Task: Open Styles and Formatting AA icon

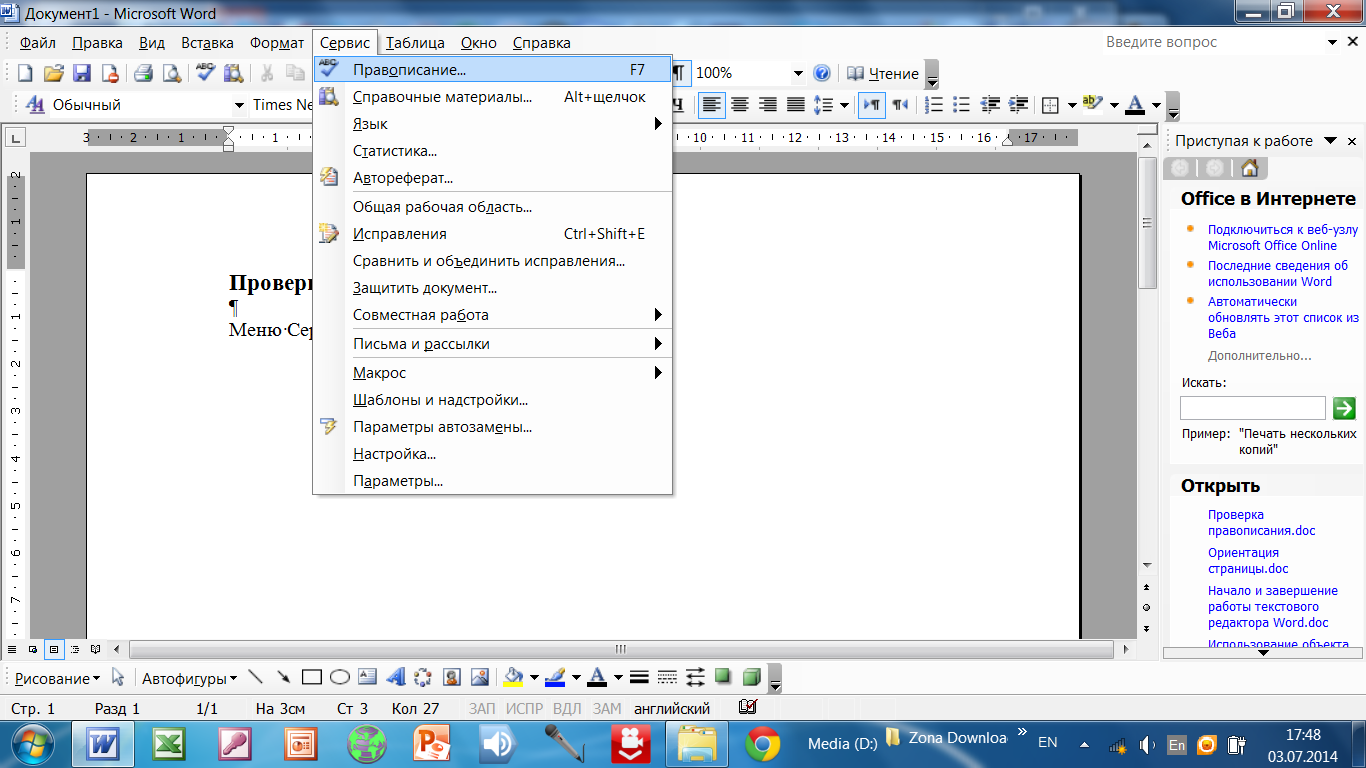Action: coord(35,104)
